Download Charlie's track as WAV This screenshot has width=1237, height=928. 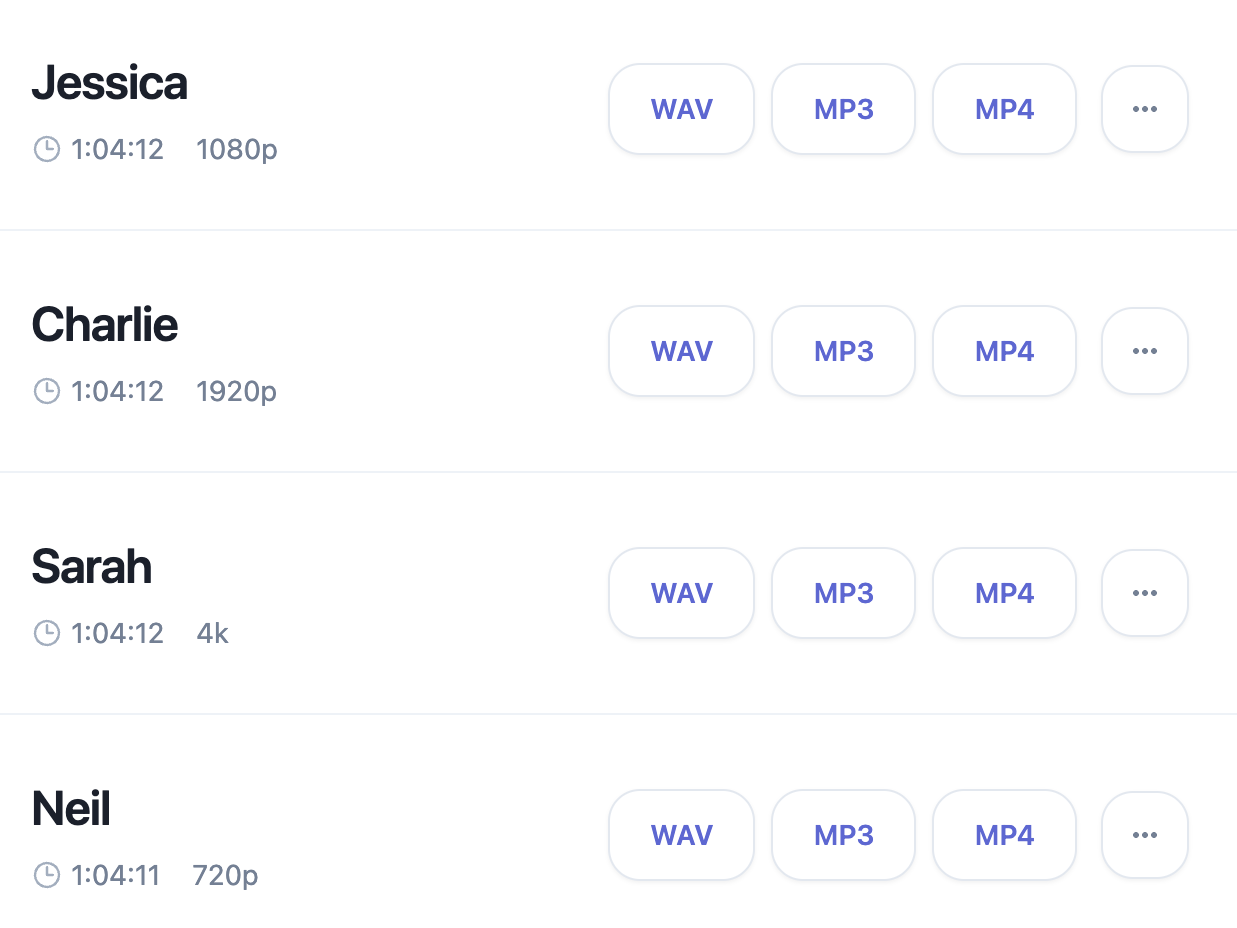[x=681, y=351]
